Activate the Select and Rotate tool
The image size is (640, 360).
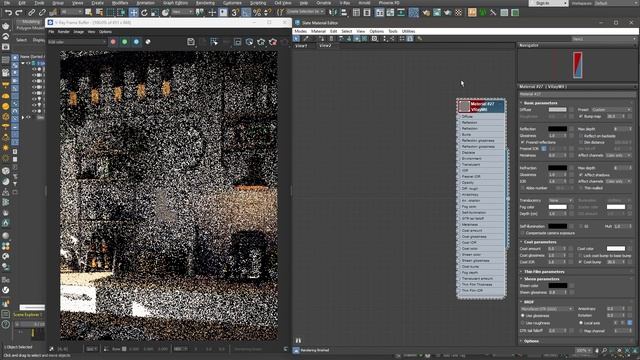pyautogui.click(x=144, y=13)
